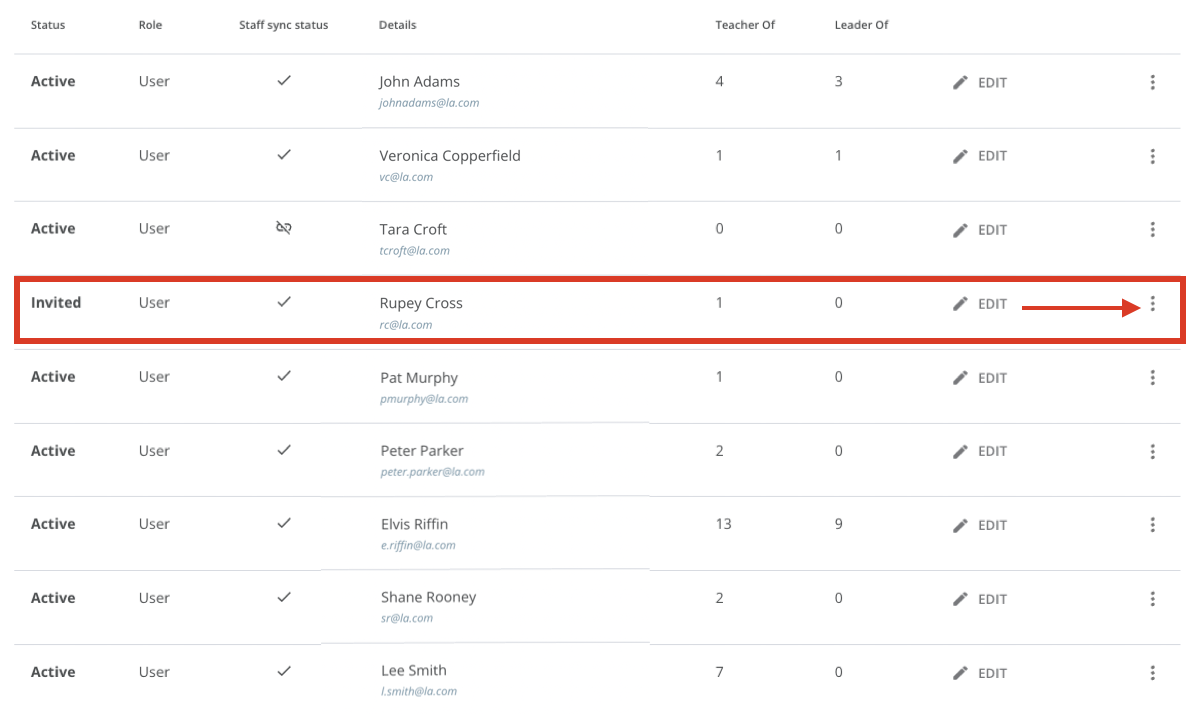Click the pencil icon for Veronica Copperfield
The width and height of the screenshot is (1200, 714).
(960, 156)
